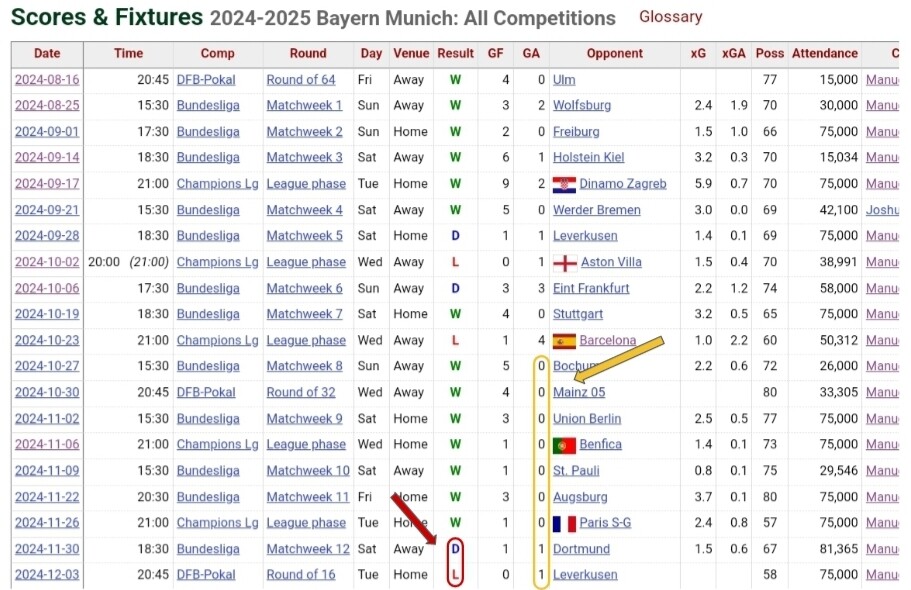Open the Holstein Kiel team page
Viewport: 911px width, 590px height.
589,157
